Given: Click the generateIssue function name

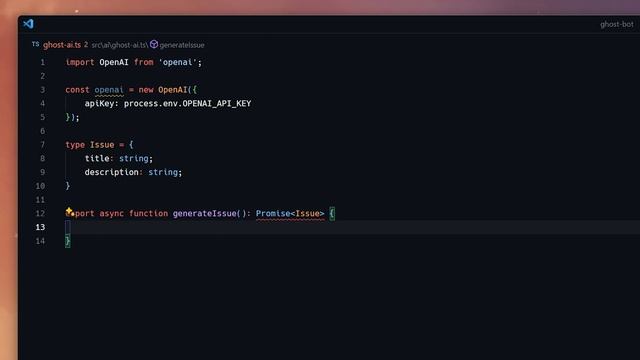Looking at the screenshot, I should pyautogui.click(x=204, y=213).
